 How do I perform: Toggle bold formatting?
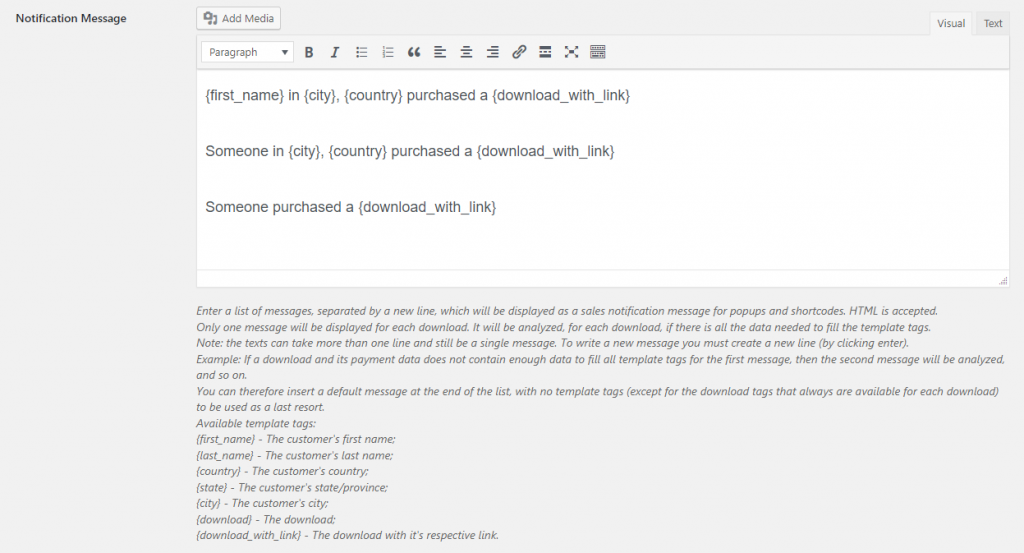click(x=309, y=52)
